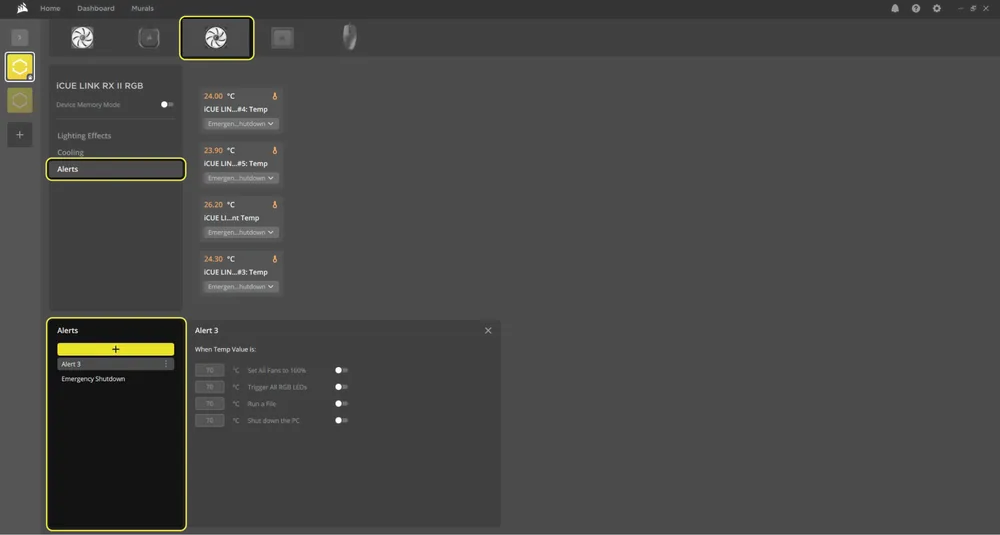Open iCUE settings gear
Viewport: 1000px width, 535px height.
[936, 8]
